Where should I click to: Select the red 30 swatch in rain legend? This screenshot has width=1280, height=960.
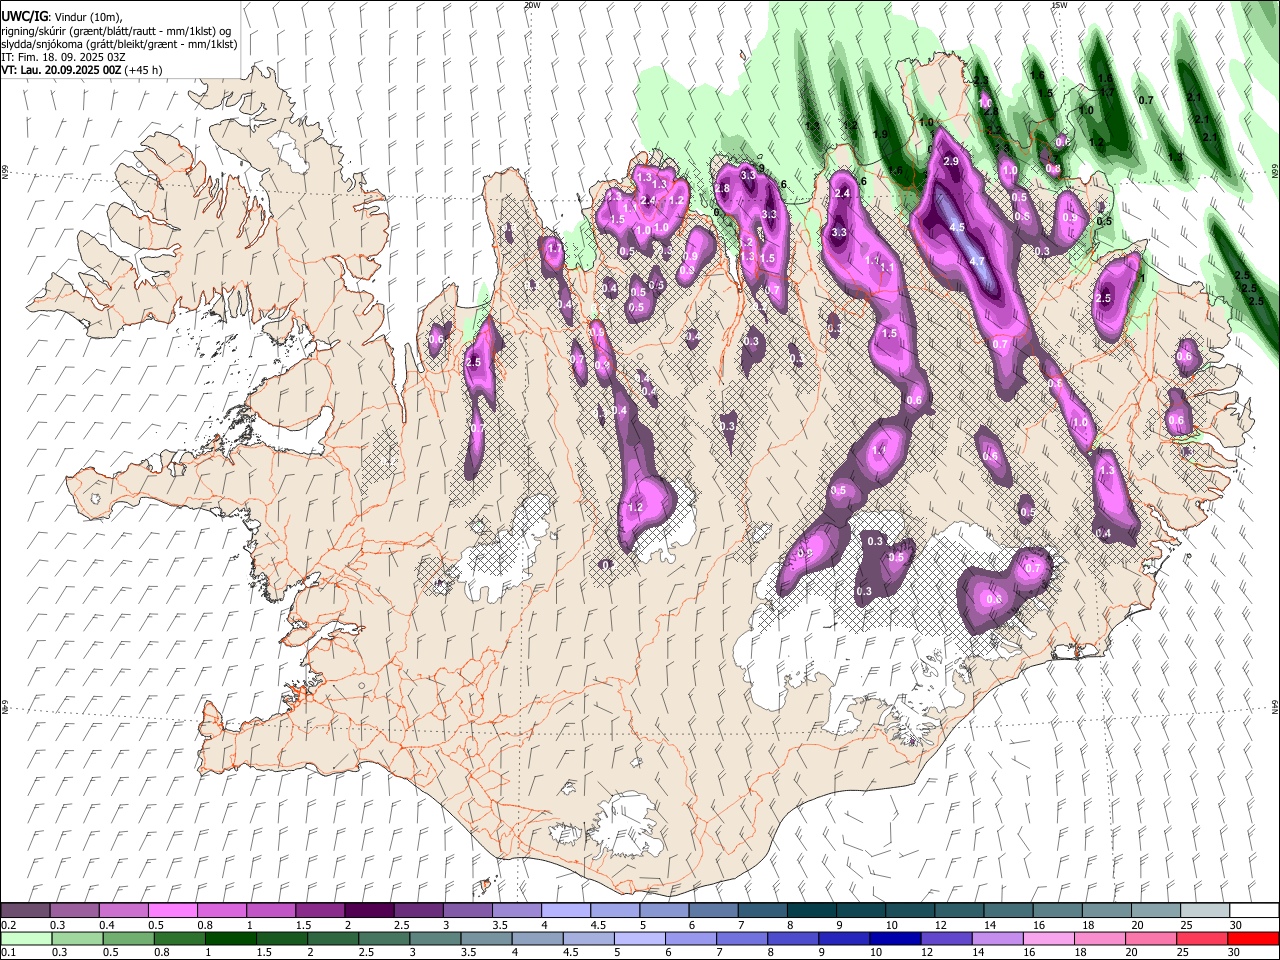[1252, 938]
